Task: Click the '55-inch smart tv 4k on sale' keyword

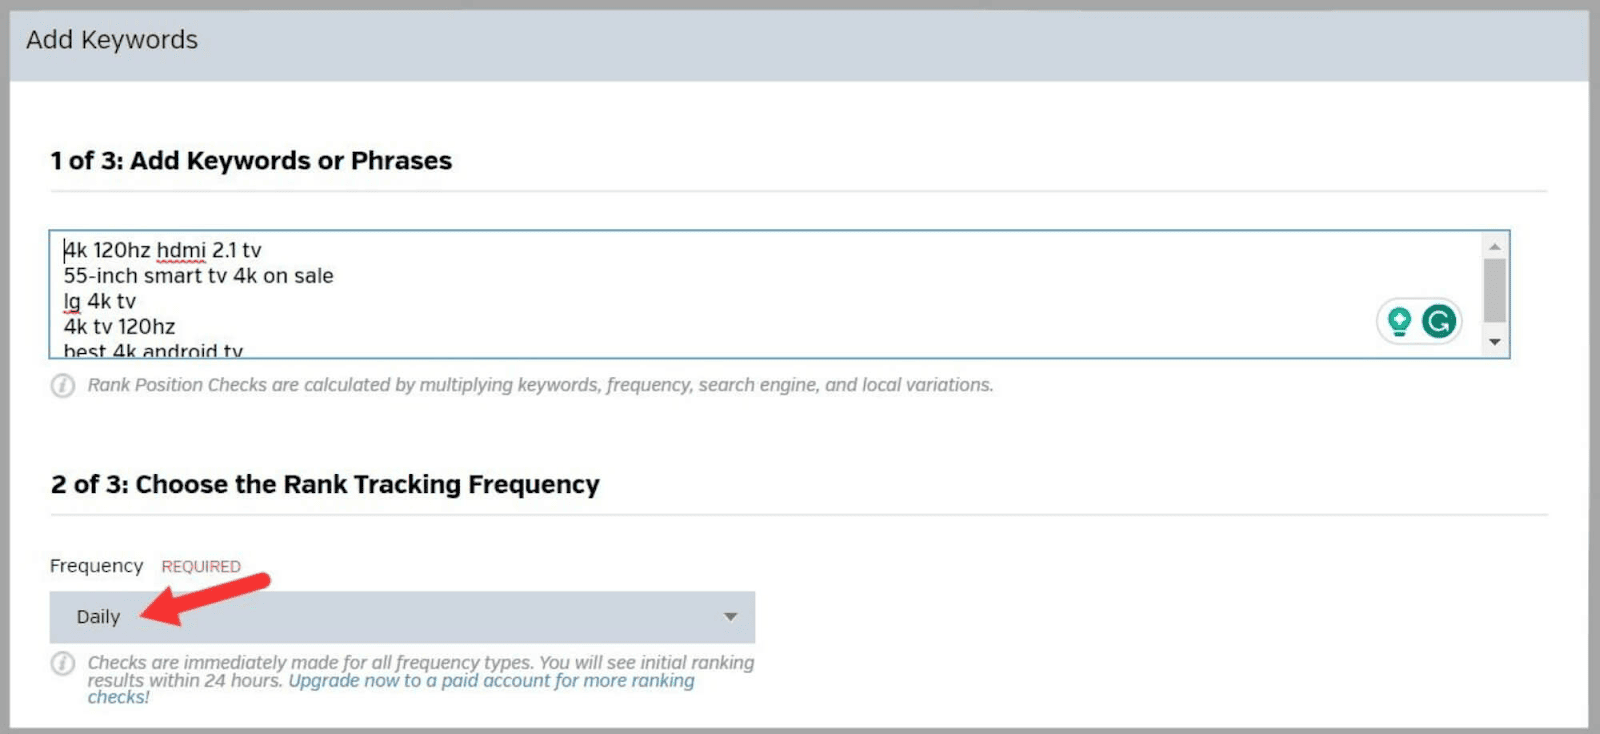Action: [x=198, y=276]
